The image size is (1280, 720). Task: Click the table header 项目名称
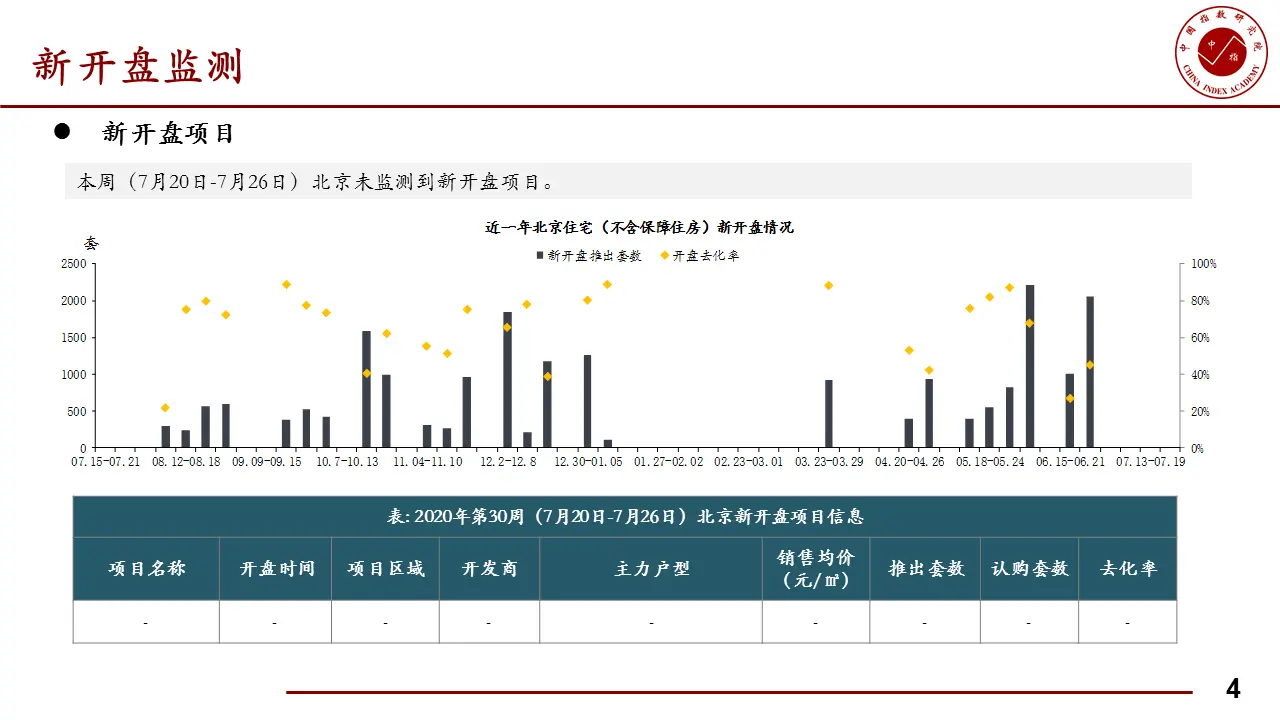146,569
